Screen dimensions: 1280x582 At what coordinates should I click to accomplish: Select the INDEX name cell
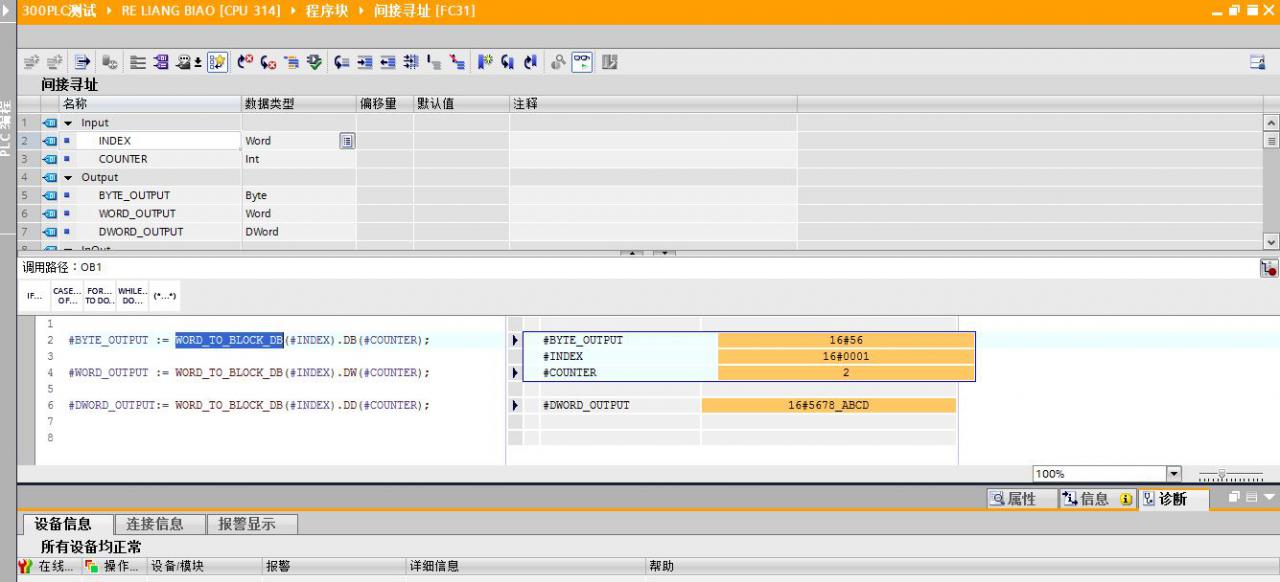[x=158, y=141]
